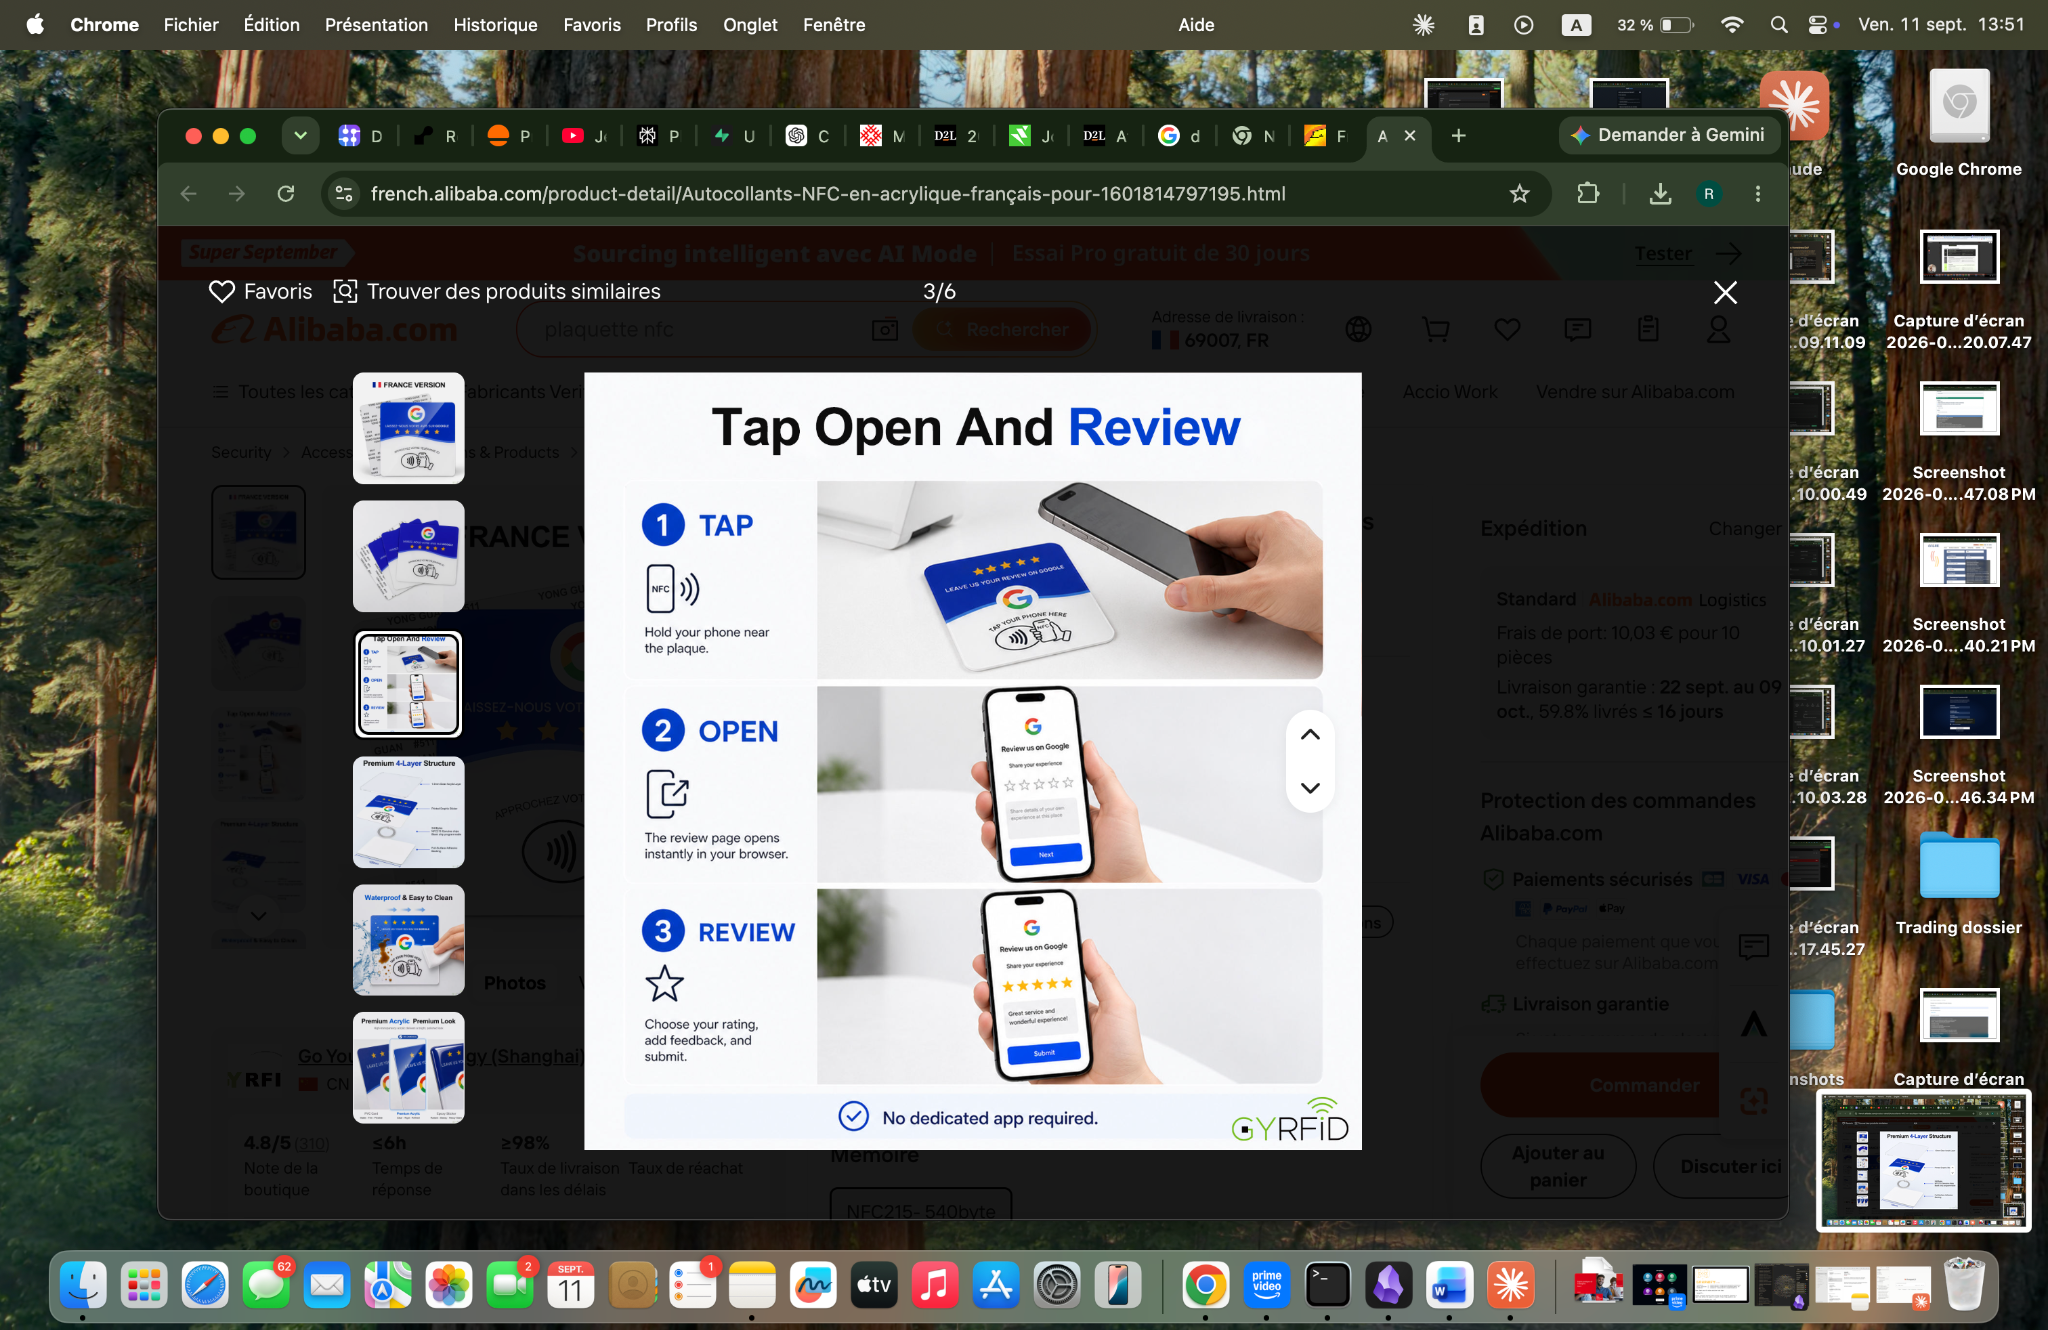Image resolution: width=2048 pixels, height=1330 pixels.
Task: Select the 'Premium 4-Layer Structure' thumbnail
Action: click(x=408, y=812)
